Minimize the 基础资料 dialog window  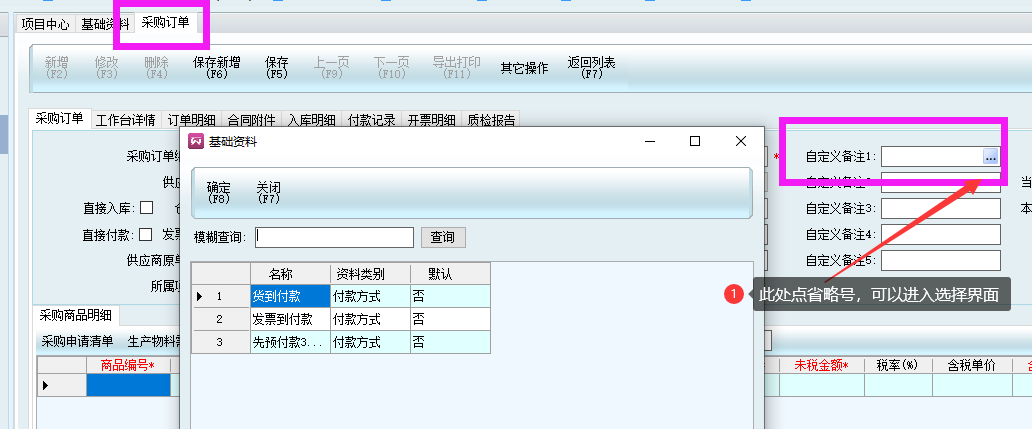(650, 142)
